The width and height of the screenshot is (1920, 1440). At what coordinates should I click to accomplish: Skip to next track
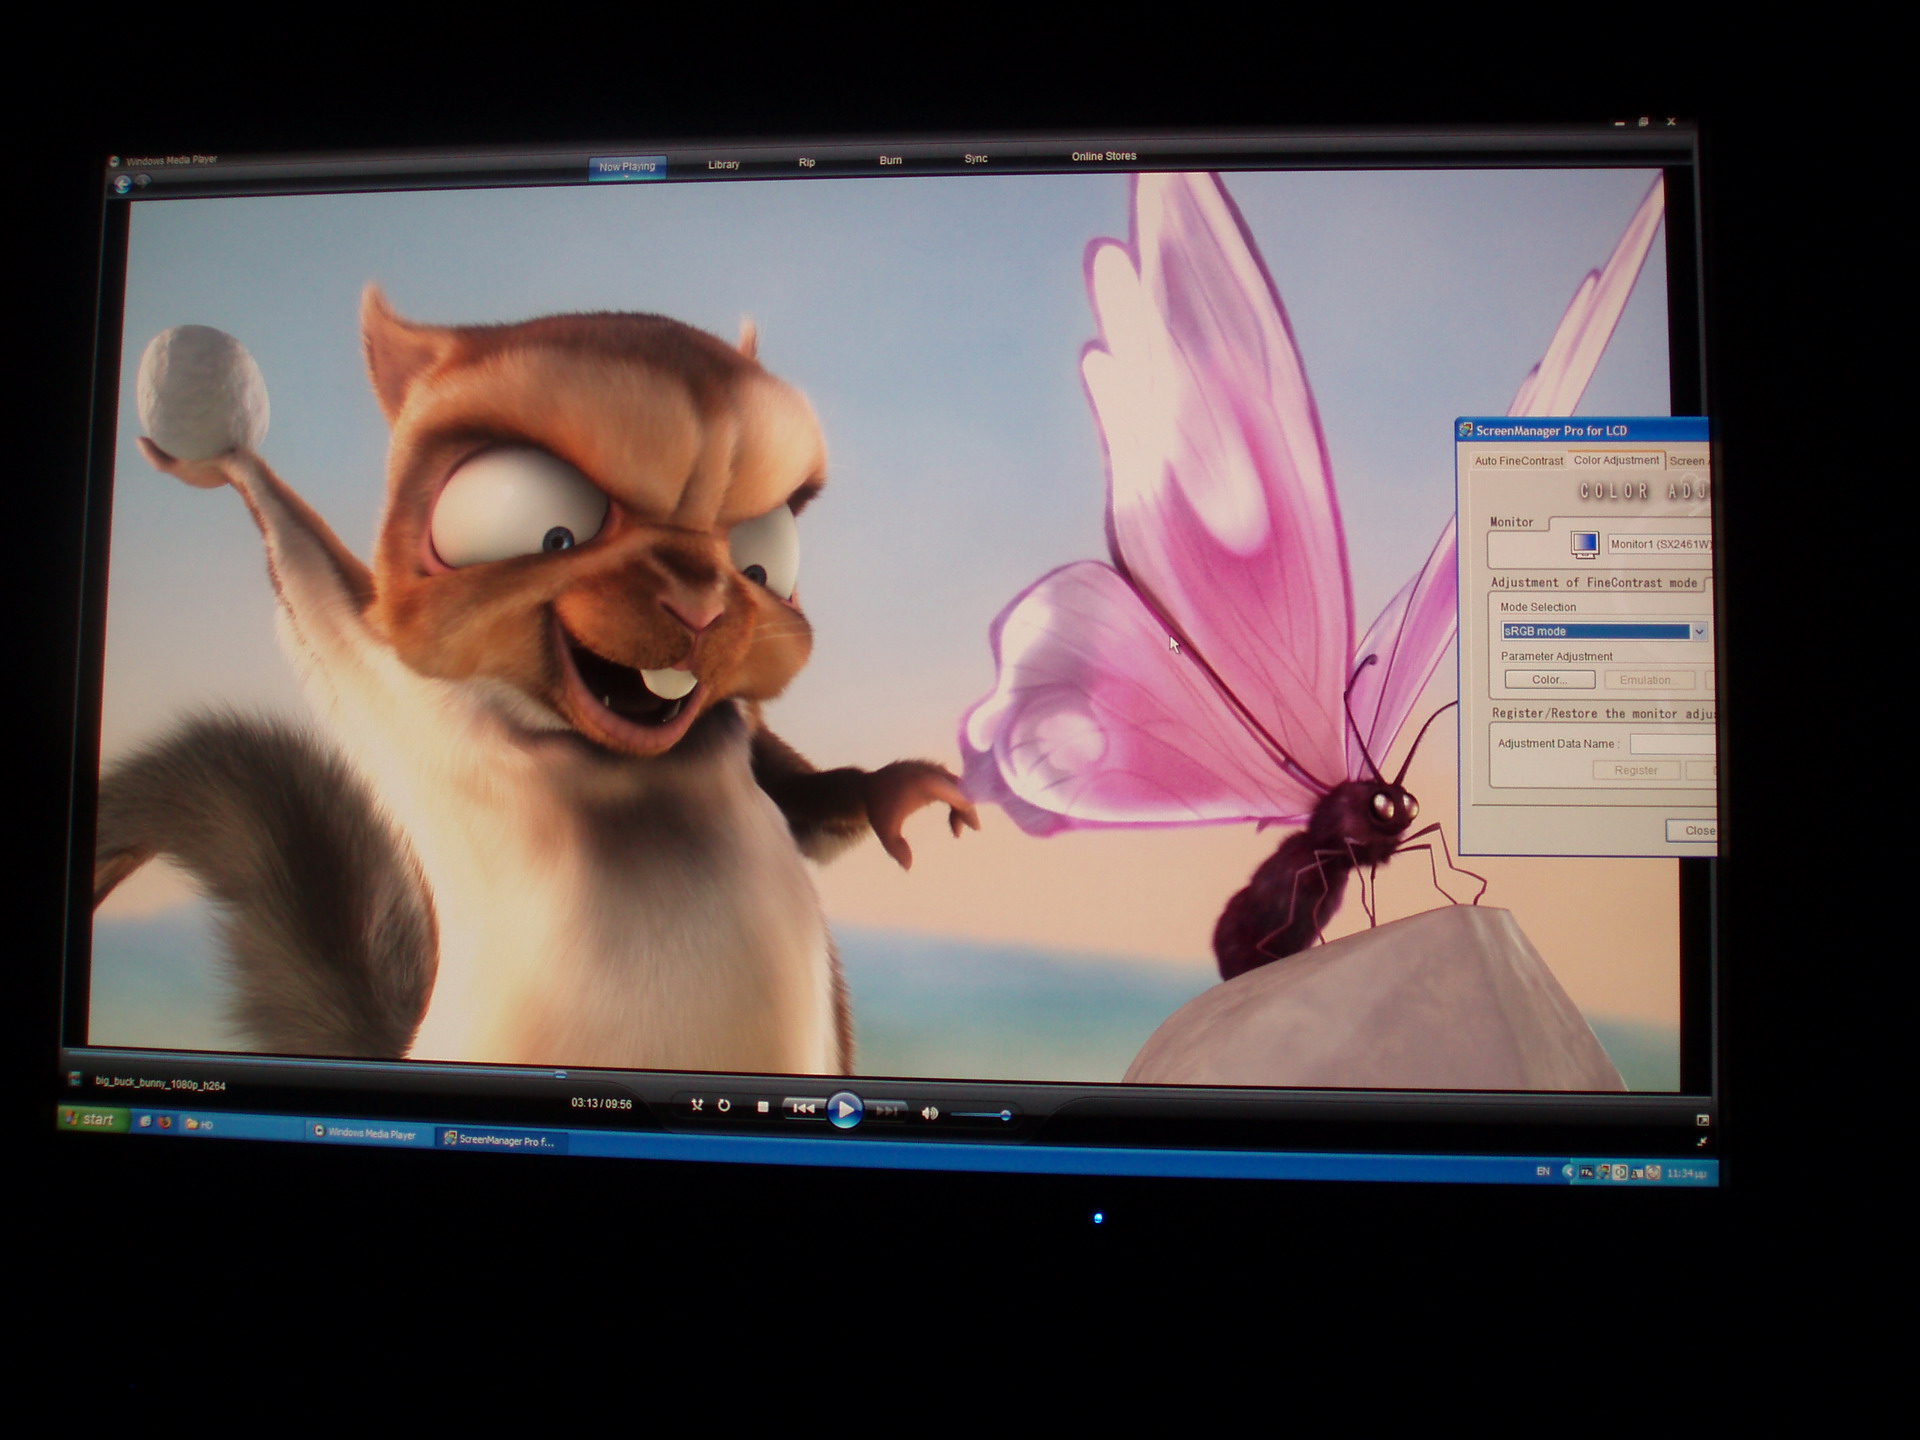point(886,1110)
